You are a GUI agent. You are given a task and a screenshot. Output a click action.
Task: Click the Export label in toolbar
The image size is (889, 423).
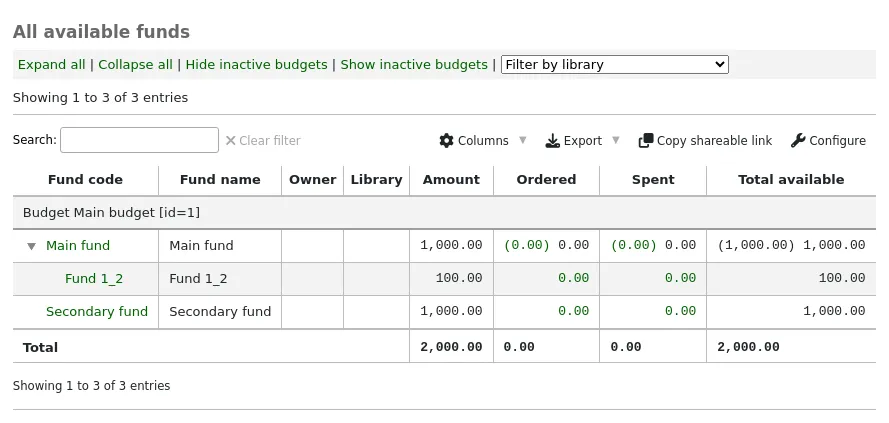(x=583, y=141)
